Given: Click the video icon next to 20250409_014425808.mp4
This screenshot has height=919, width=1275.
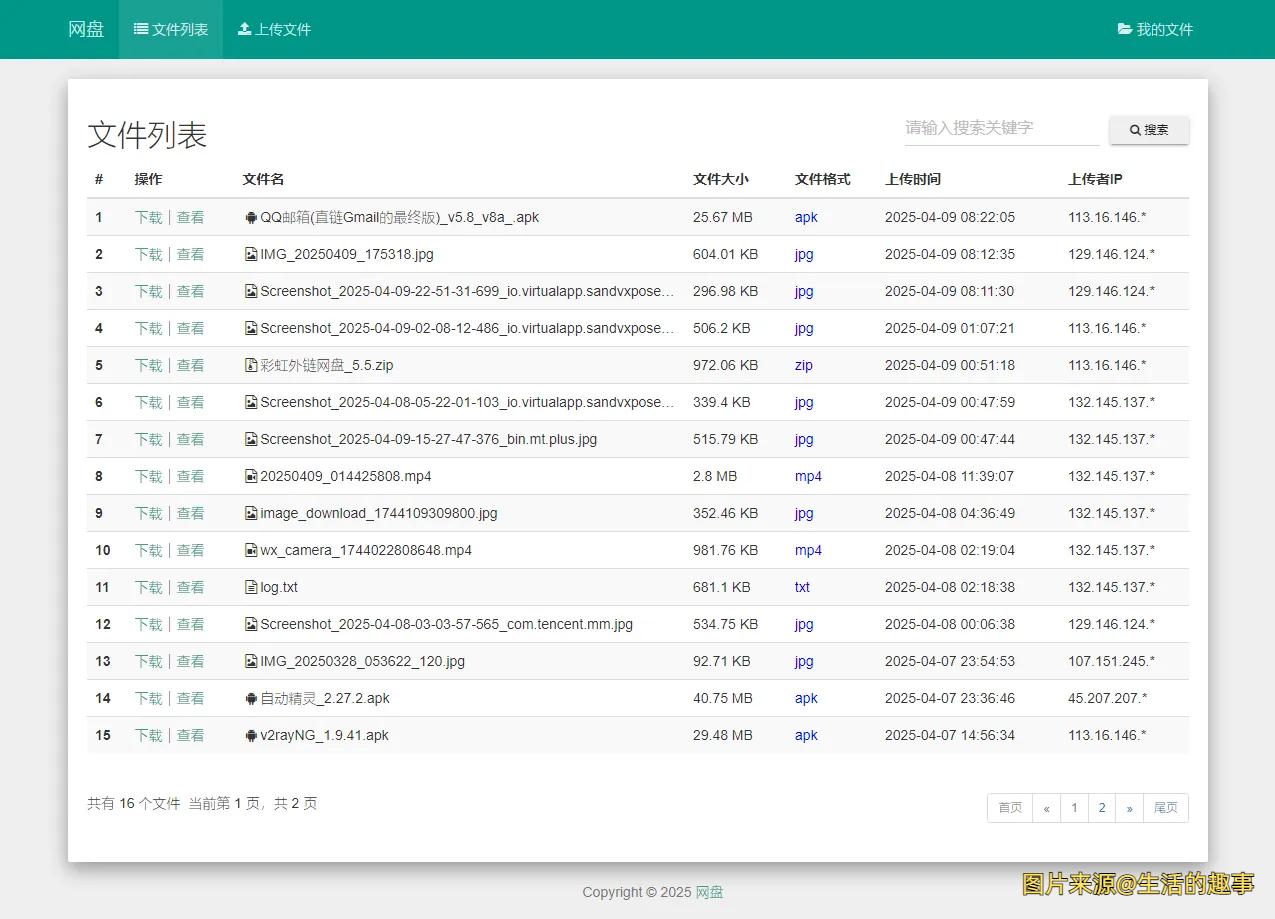Looking at the screenshot, I should (251, 476).
